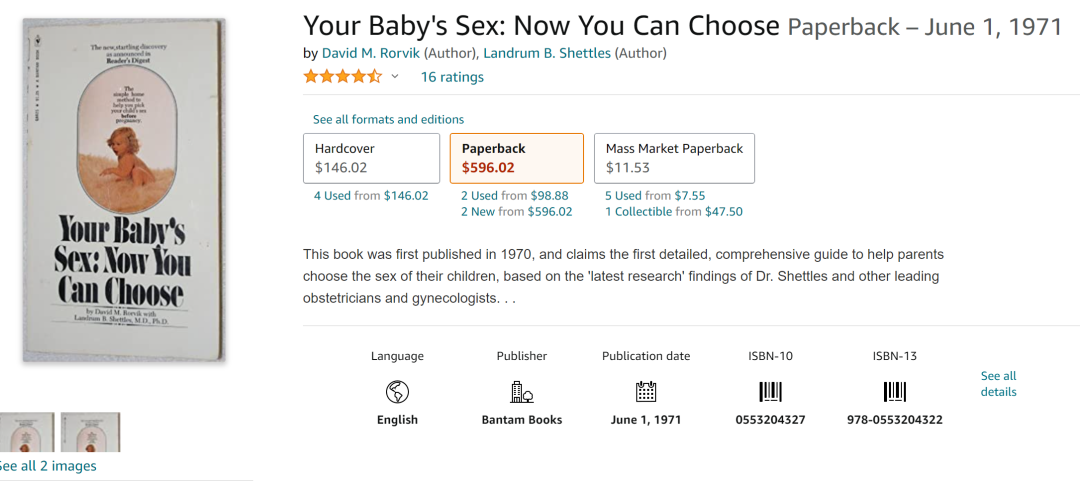
Task: Select the Hardcover format option
Action: (x=371, y=158)
